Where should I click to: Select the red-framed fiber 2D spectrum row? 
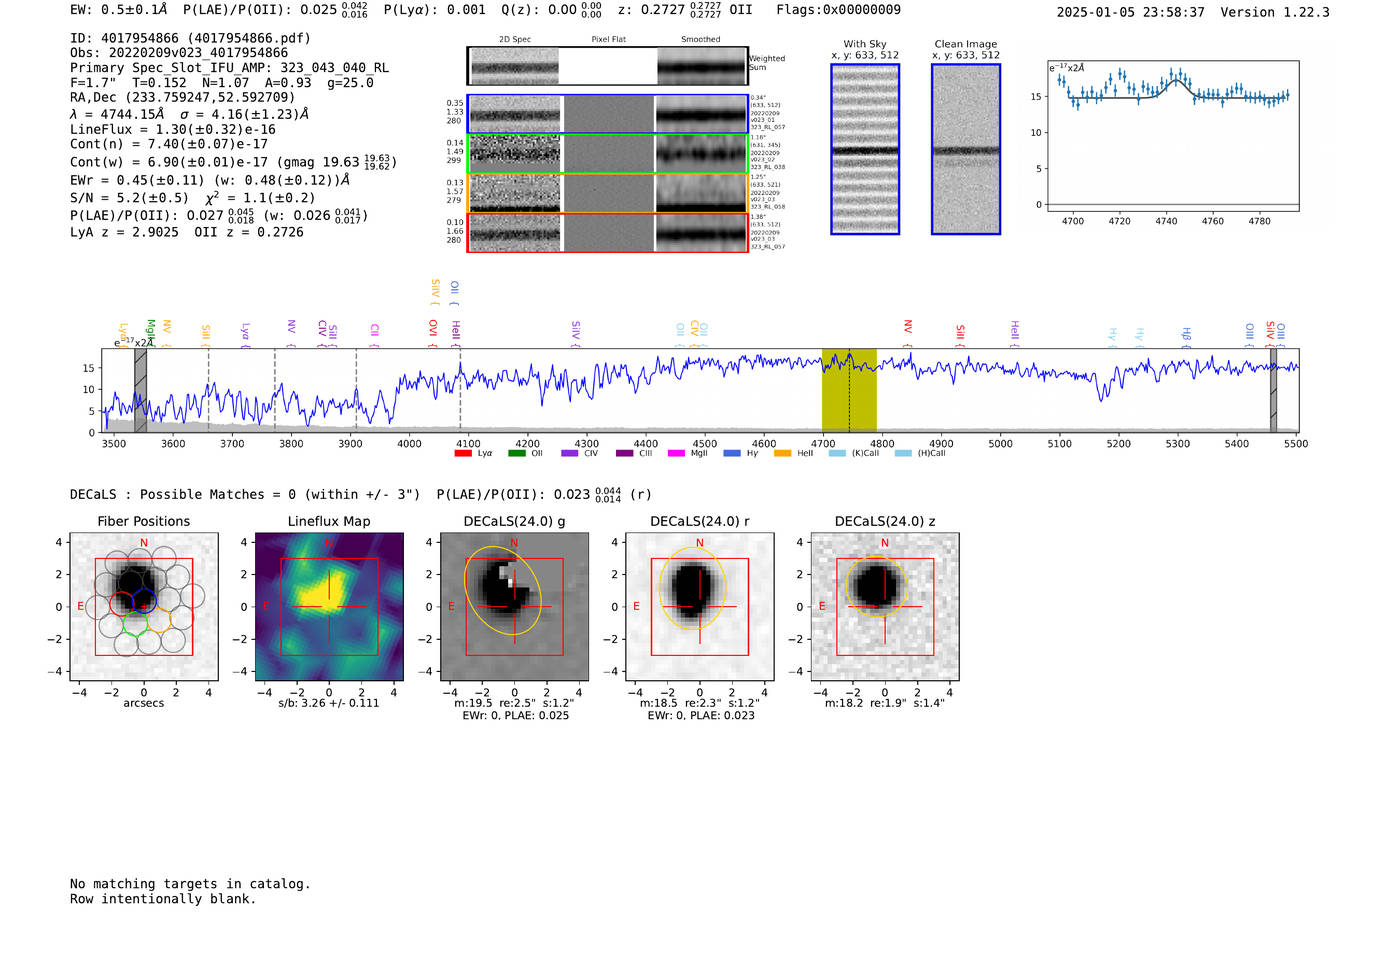coord(607,232)
